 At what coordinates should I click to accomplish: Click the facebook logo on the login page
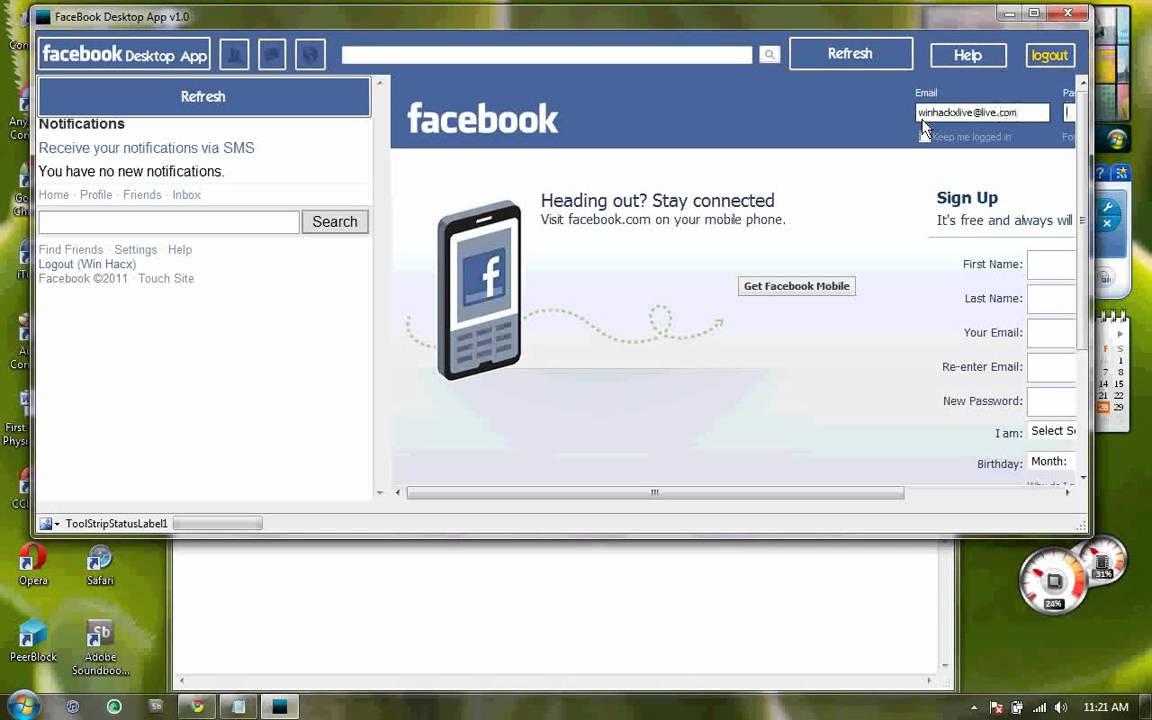click(x=483, y=118)
